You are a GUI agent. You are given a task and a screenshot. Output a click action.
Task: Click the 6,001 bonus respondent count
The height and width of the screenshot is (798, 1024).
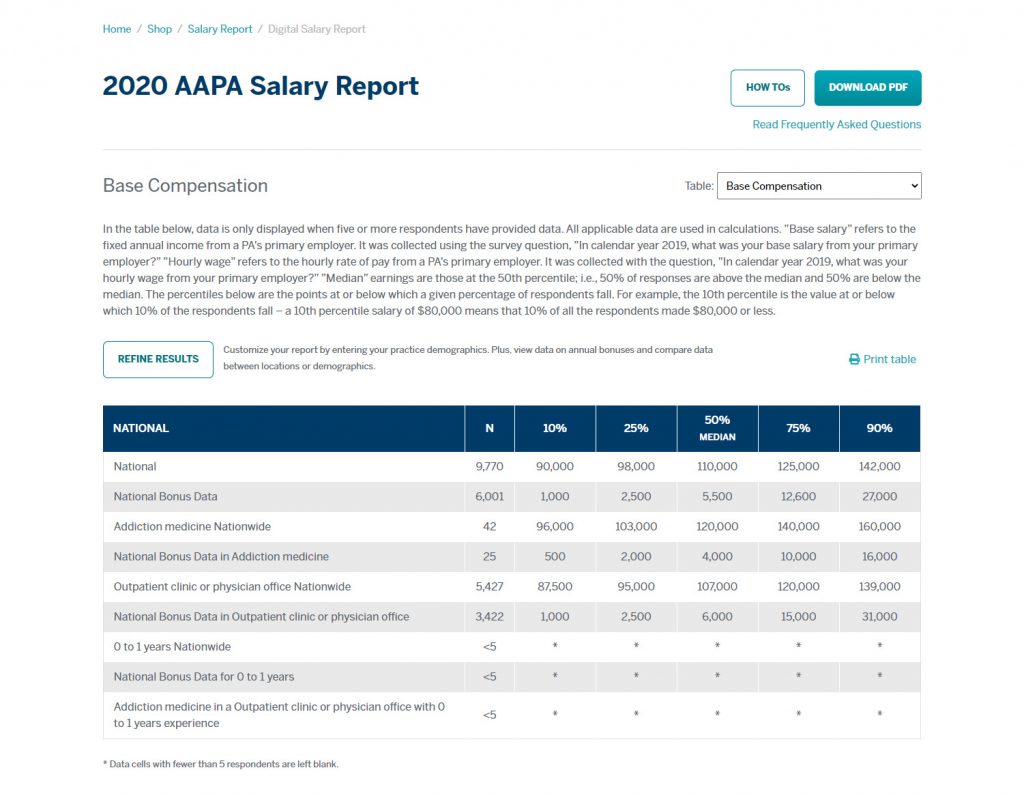(489, 497)
